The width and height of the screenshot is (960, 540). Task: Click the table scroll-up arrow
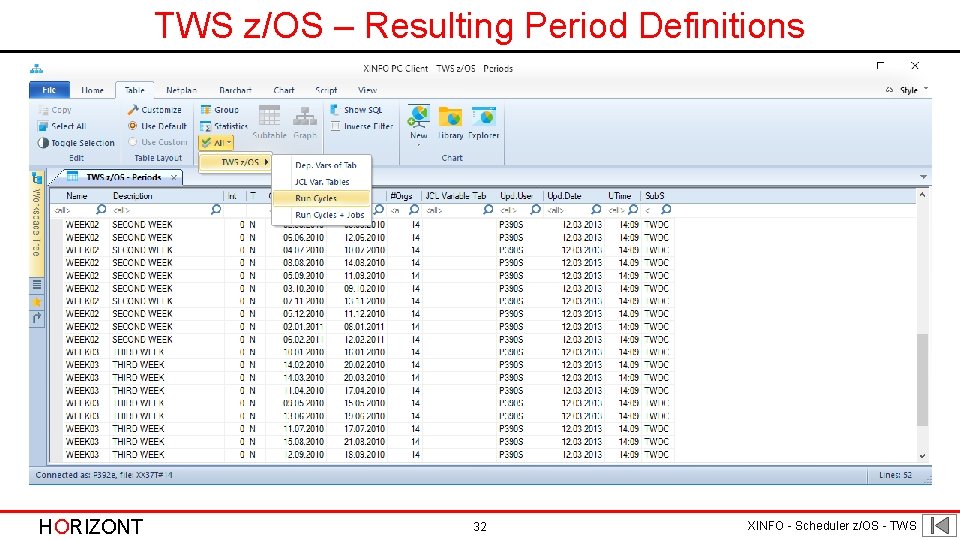click(x=922, y=195)
